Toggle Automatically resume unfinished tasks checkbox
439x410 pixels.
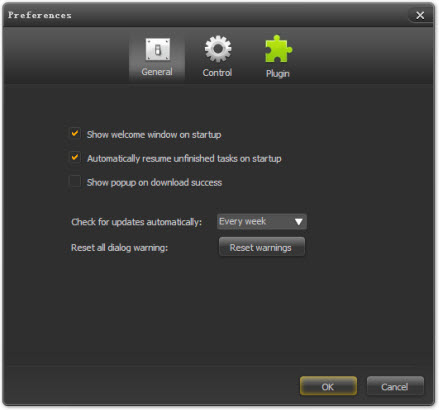coord(75,157)
